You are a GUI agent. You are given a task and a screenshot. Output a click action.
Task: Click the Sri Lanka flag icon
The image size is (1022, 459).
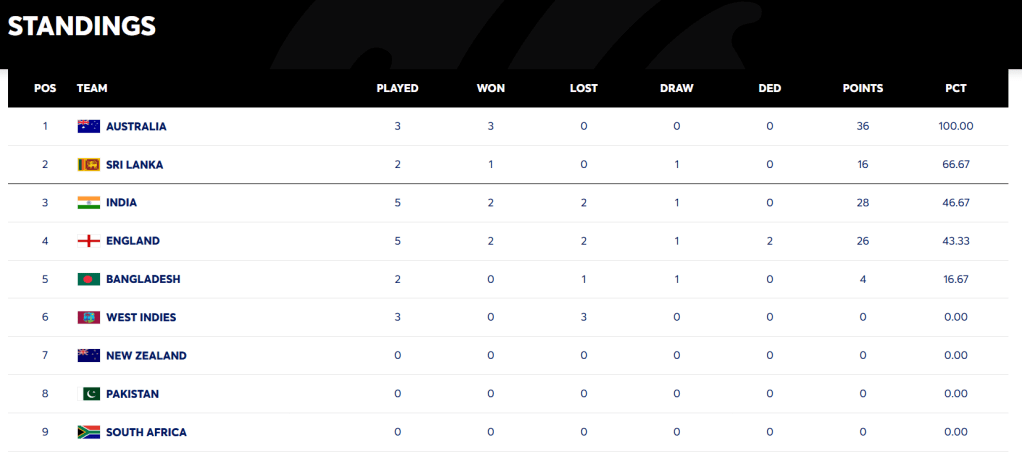(89, 165)
